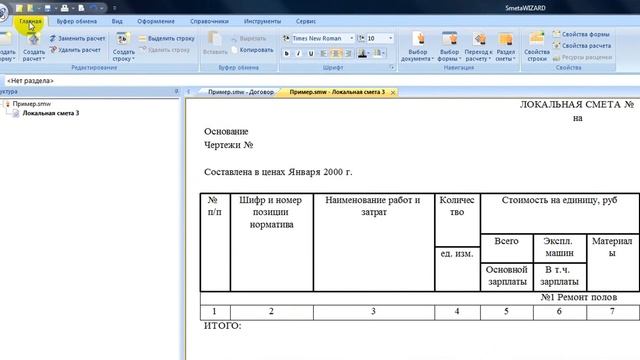Click the new document icon in quick access toolbar
The image size is (640, 360).
point(19,8)
